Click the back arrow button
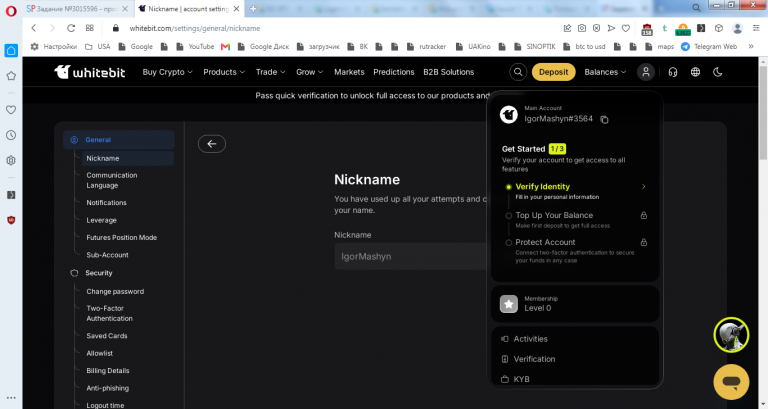This screenshot has width=768, height=409. click(x=212, y=144)
